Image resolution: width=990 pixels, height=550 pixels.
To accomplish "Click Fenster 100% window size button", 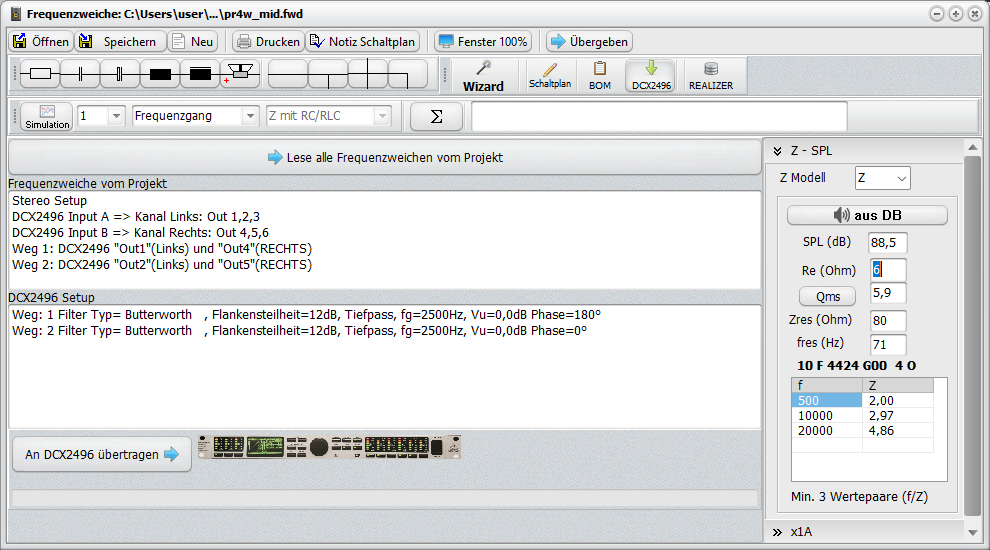I will point(483,42).
